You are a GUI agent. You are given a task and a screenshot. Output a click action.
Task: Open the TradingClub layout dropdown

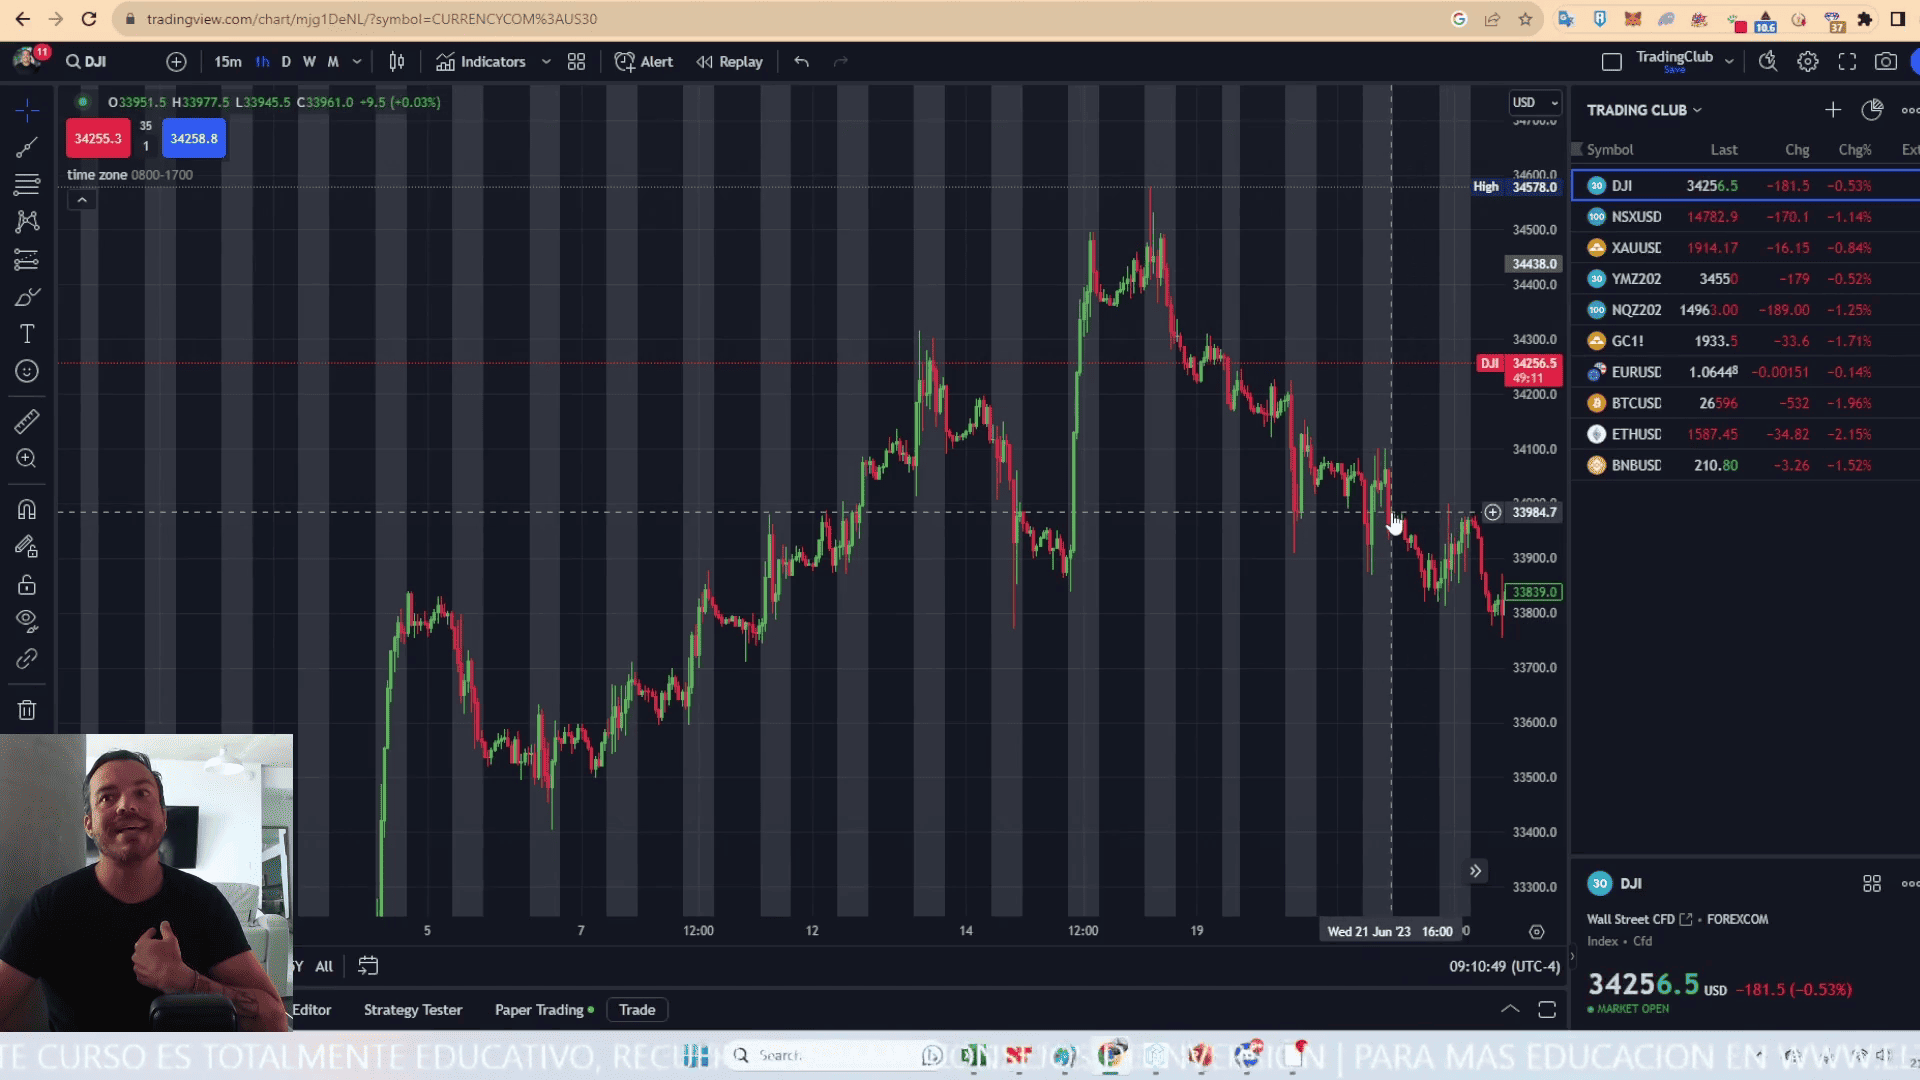click(1729, 62)
